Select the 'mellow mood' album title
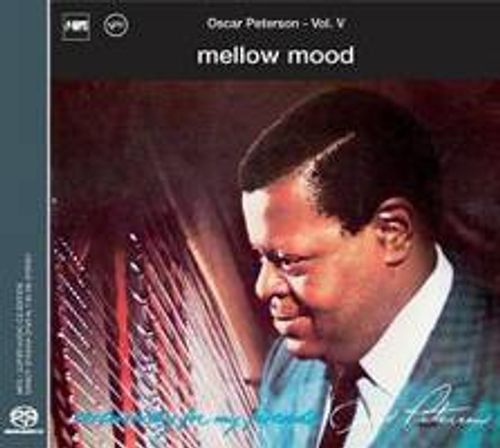Screen dimensions: 500x448 click(x=275, y=55)
